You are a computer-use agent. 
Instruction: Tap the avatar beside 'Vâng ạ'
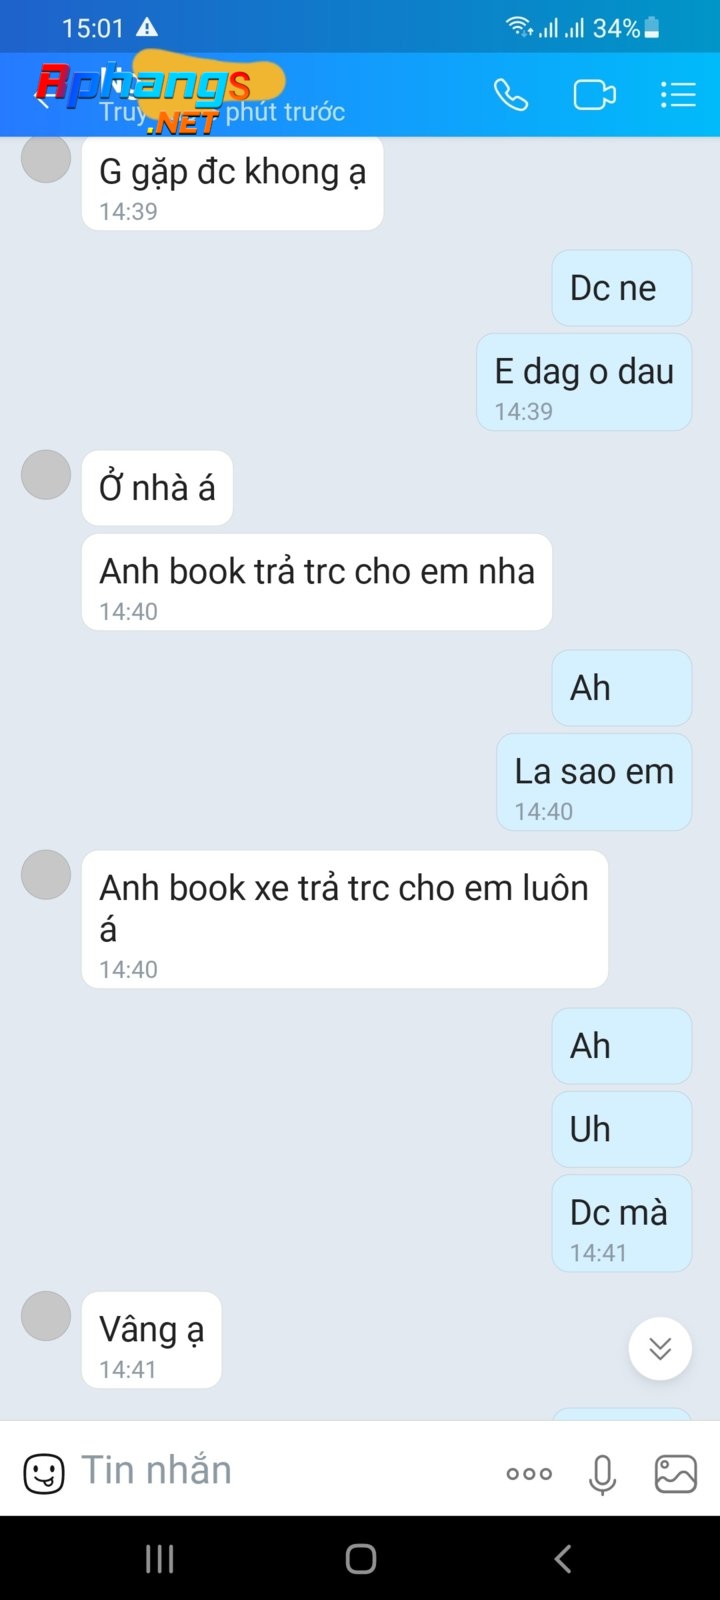click(x=46, y=1315)
